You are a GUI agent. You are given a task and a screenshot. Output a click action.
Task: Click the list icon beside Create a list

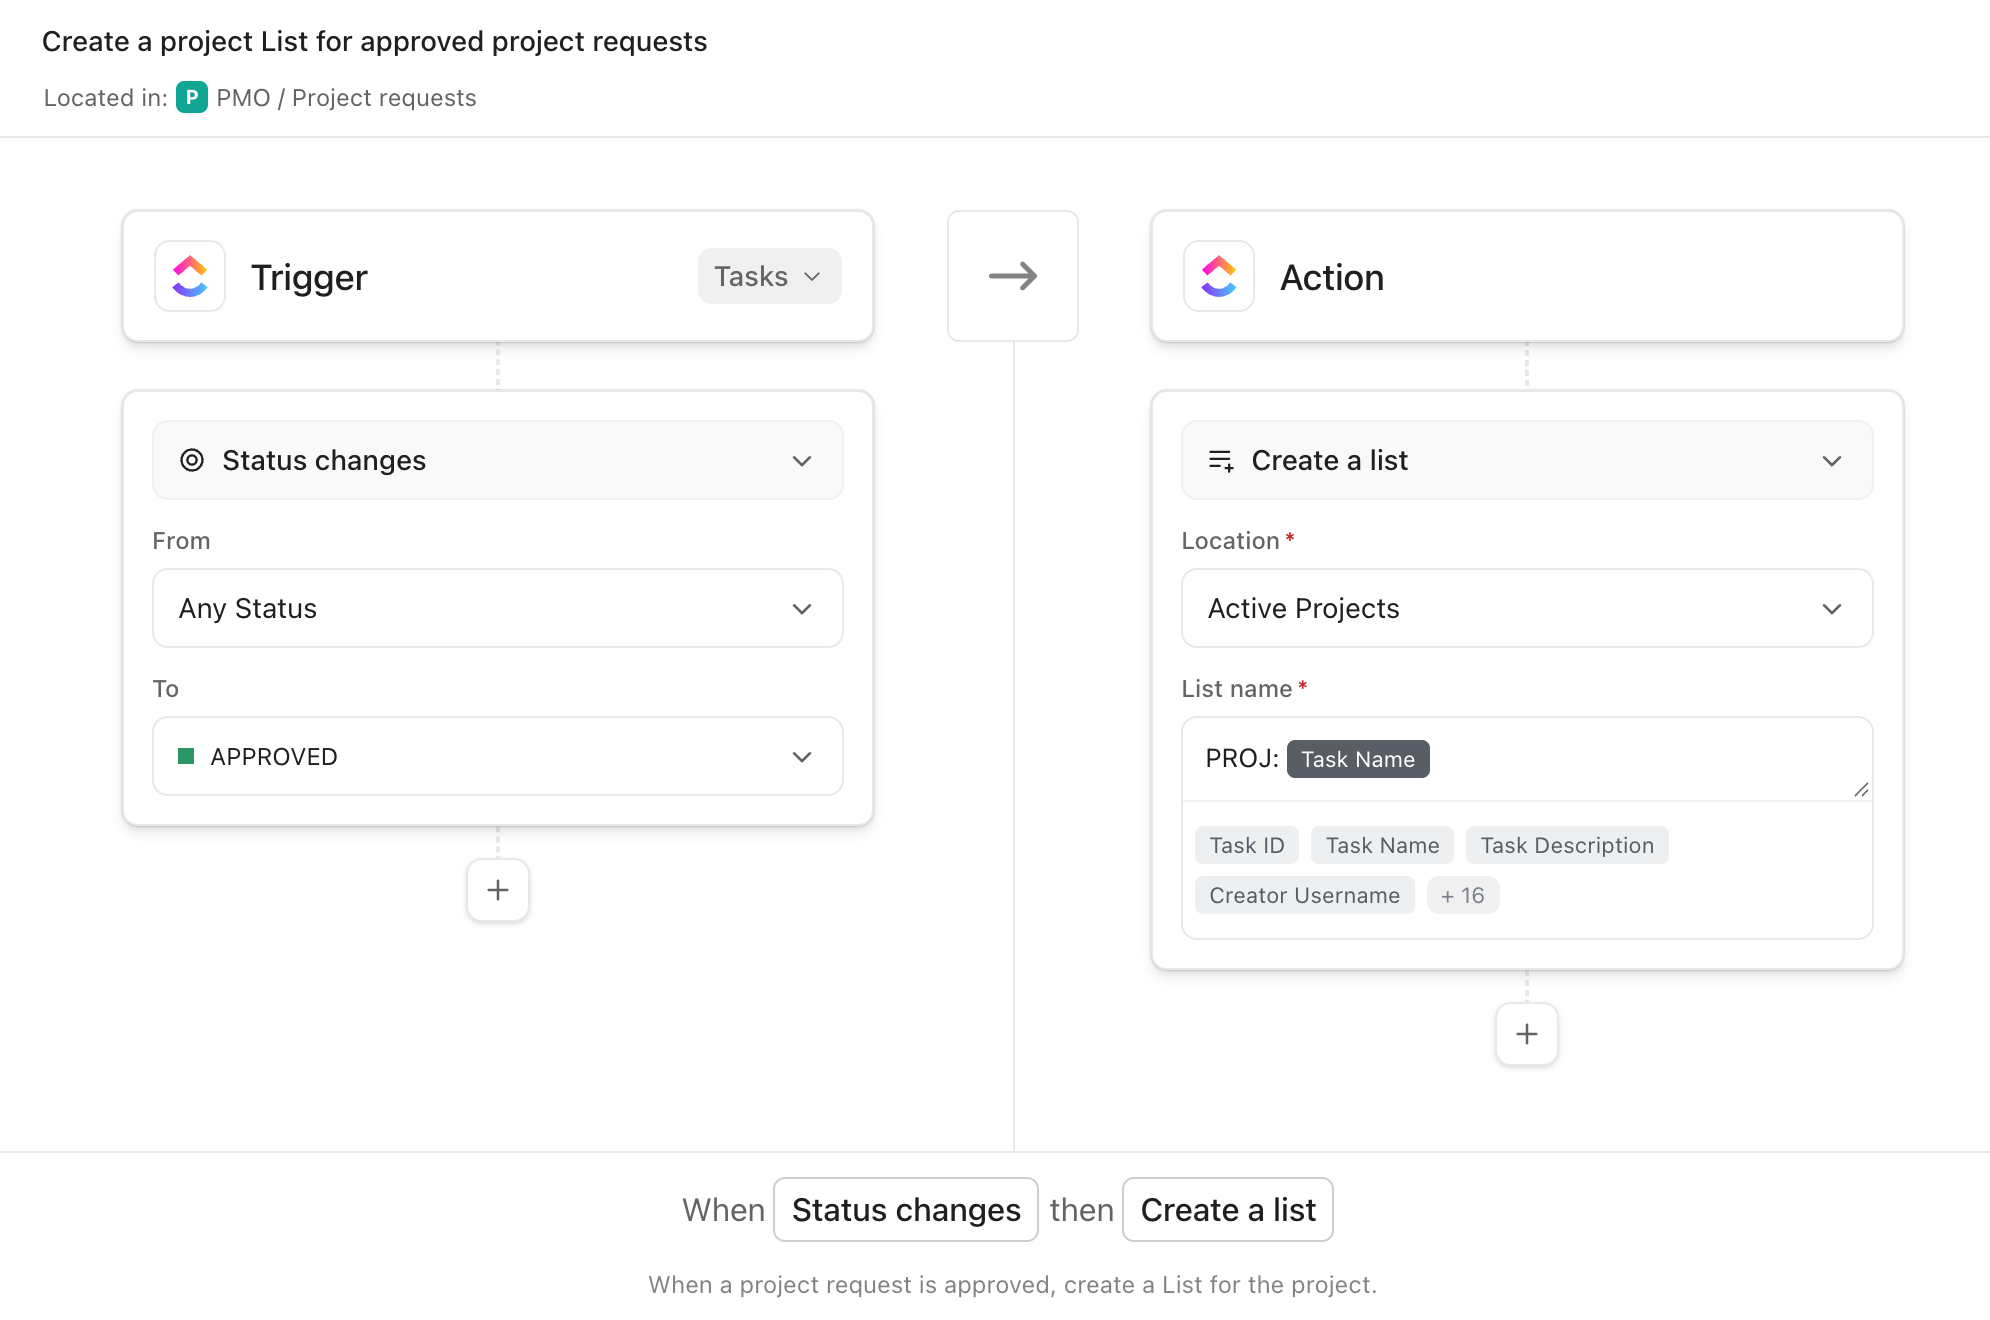[x=1220, y=460]
